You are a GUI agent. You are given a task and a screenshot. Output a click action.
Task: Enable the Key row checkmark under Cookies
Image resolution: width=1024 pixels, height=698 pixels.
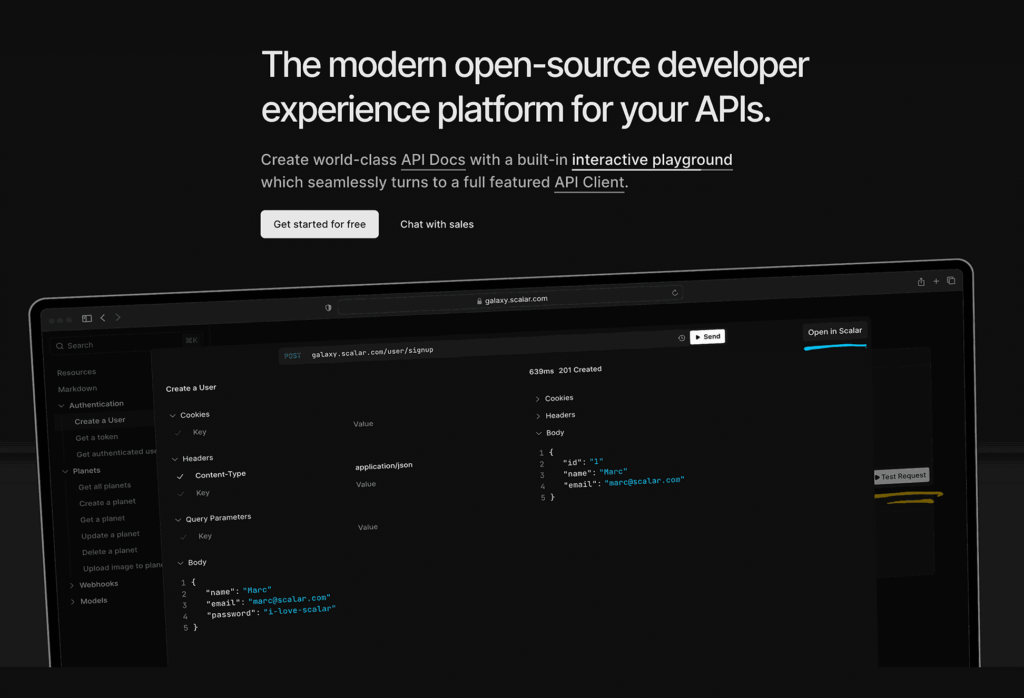coord(177,431)
